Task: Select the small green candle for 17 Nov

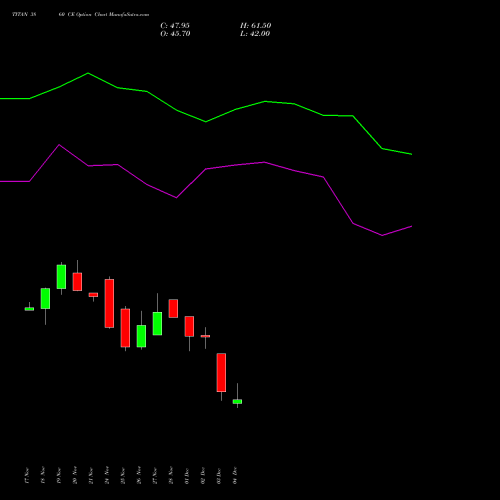Action: point(29,309)
